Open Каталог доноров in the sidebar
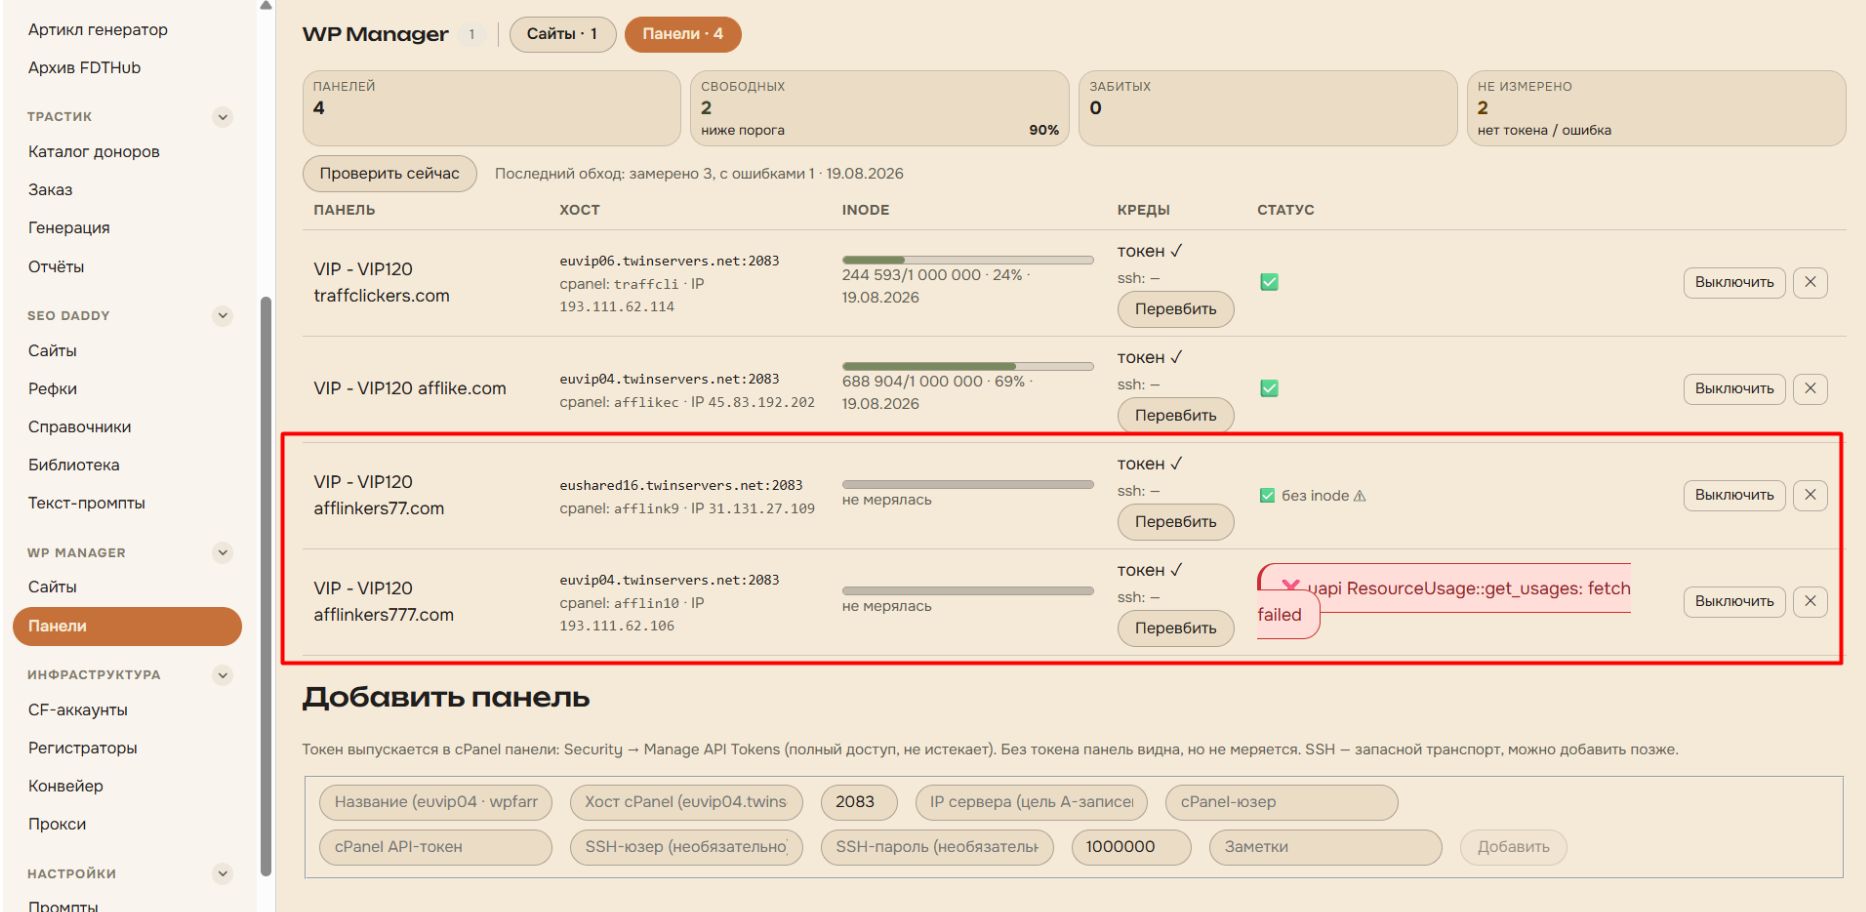 point(94,152)
